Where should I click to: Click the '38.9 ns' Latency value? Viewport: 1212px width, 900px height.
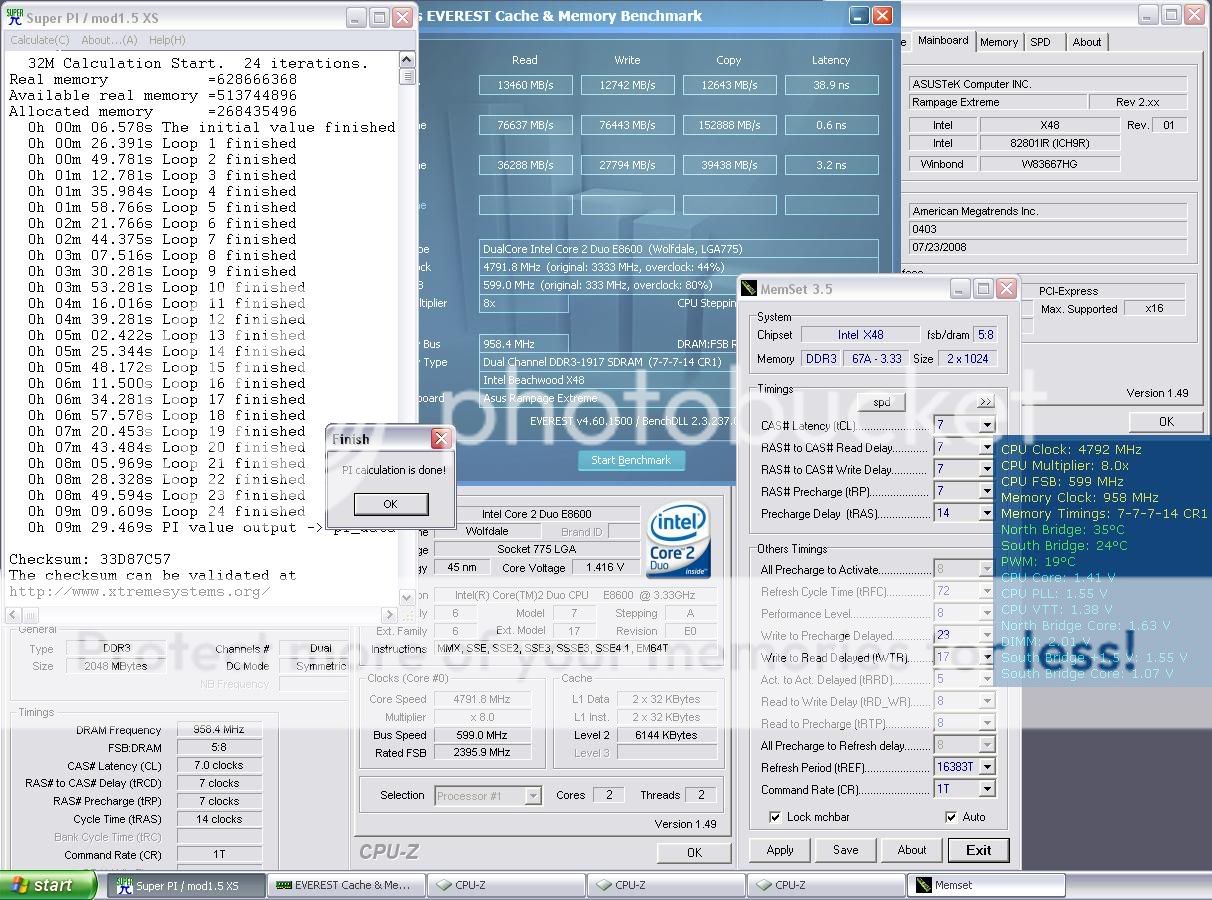tap(831, 85)
